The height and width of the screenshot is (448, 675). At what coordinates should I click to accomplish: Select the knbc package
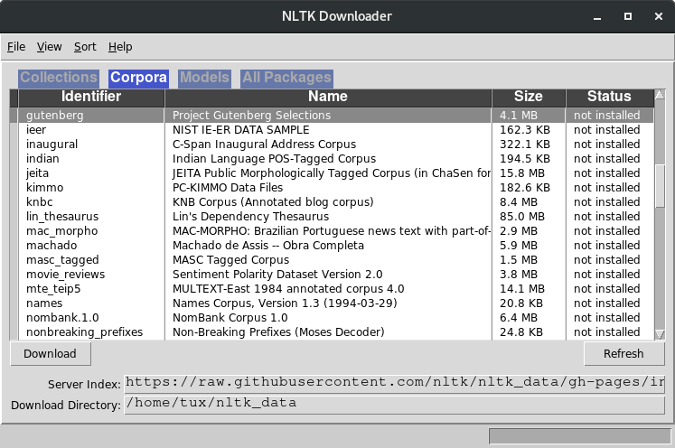[x=39, y=202]
